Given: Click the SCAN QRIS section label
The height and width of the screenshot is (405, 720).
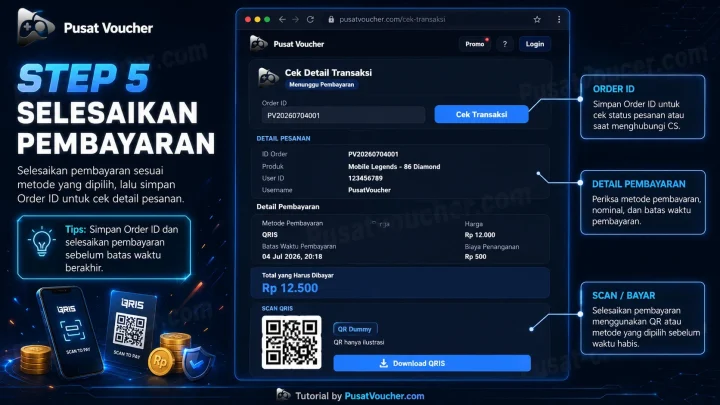Looking at the screenshot, I should tap(277, 309).
